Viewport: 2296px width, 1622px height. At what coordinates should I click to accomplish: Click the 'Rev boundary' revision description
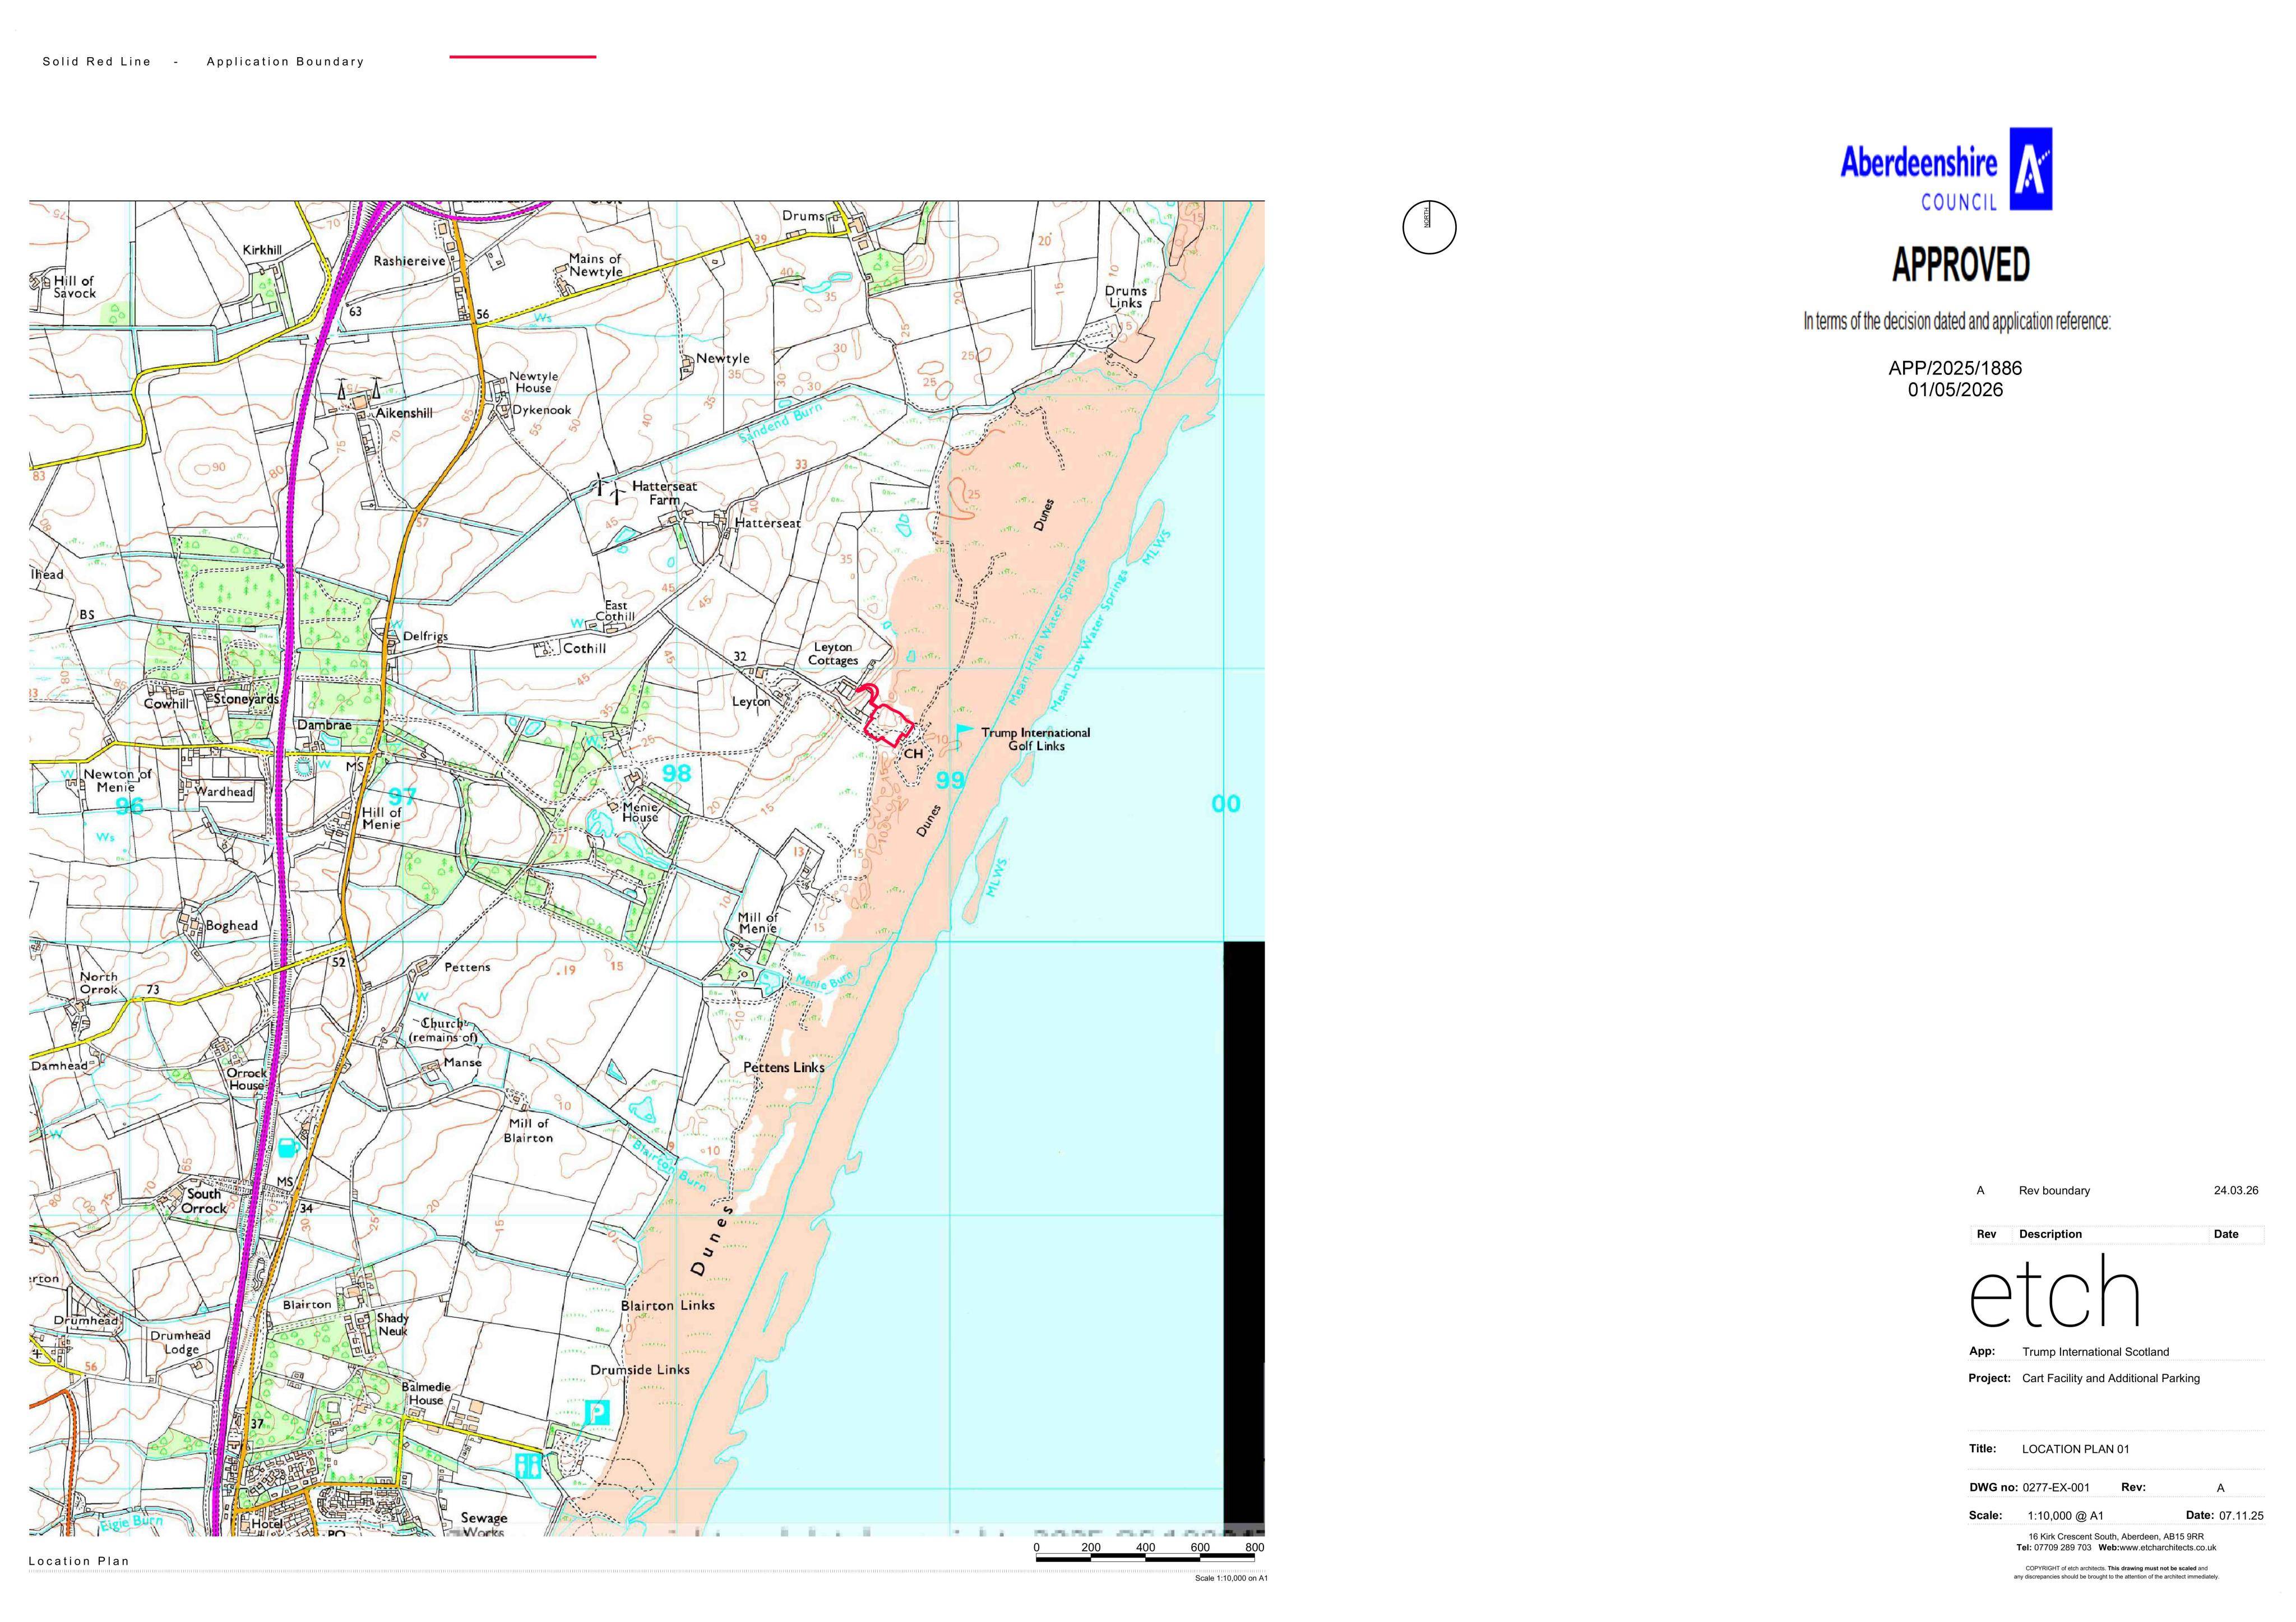click(x=2054, y=1190)
